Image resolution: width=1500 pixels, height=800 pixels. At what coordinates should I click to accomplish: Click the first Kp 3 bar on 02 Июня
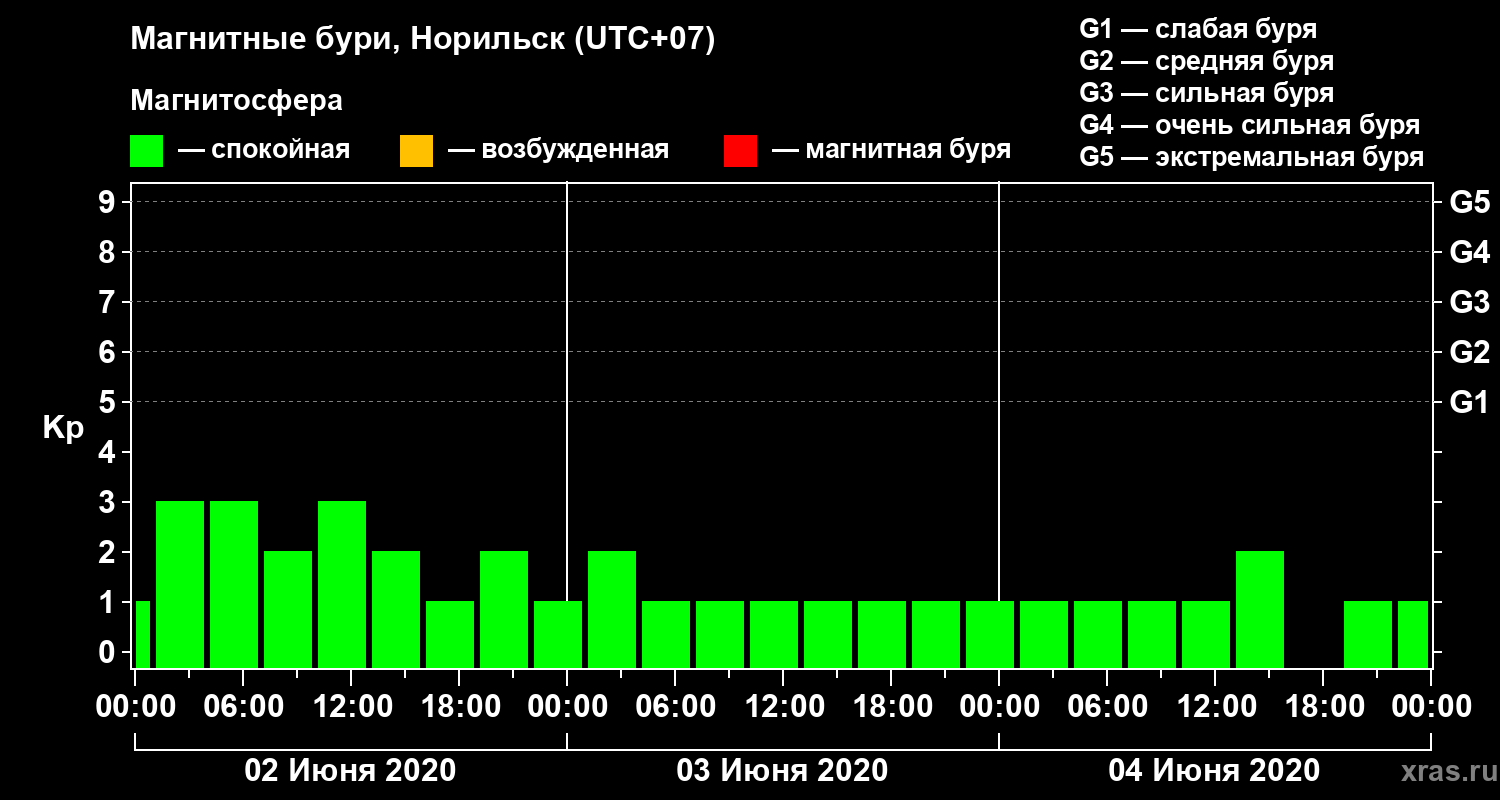pyautogui.click(x=180, y=584)
